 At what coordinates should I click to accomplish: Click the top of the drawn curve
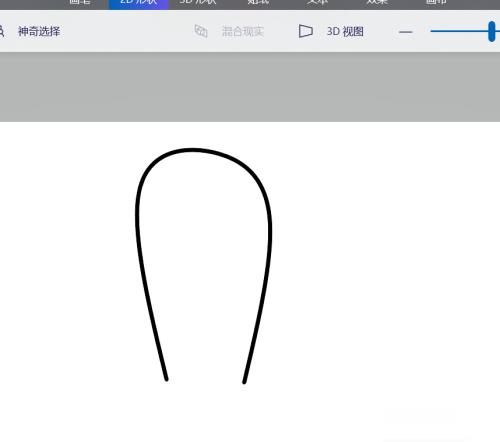193,150
